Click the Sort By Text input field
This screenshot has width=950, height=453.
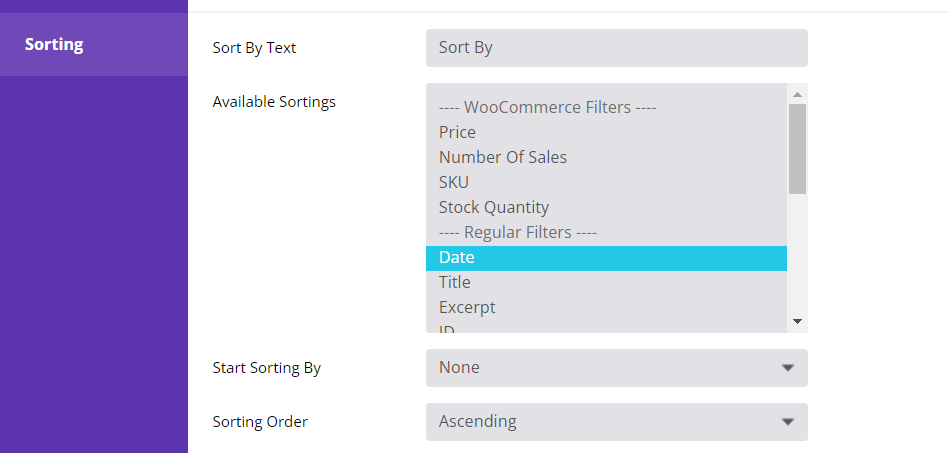[x=616, y=48]
